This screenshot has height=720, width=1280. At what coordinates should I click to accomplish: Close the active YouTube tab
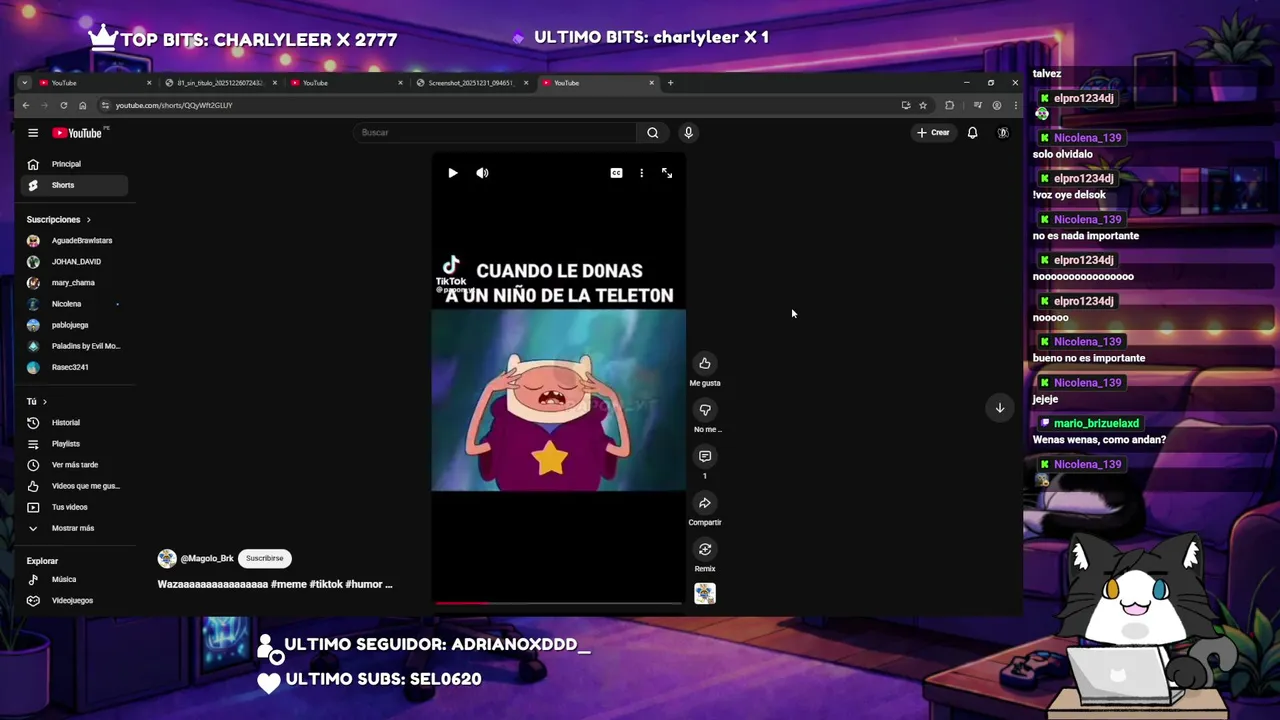click(x=651, y=83)
